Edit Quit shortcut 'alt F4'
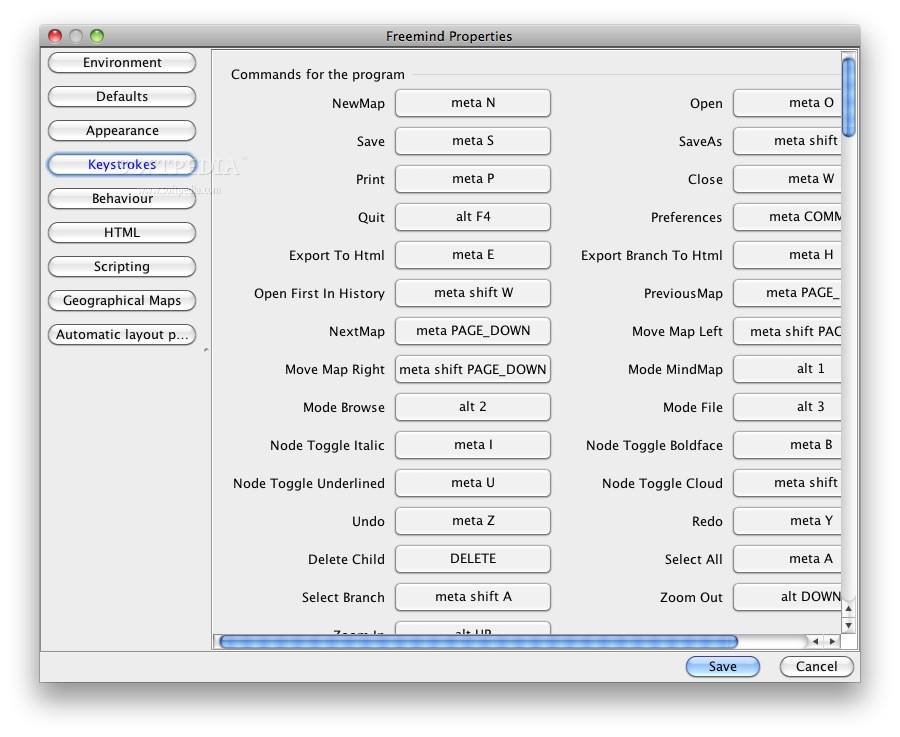This screenshot has height=737, width=900. pos(473,216)
